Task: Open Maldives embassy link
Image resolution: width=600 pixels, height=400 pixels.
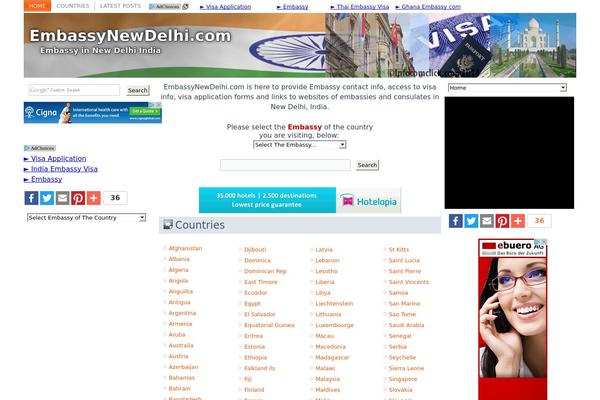Action: [x=328, y=390]
